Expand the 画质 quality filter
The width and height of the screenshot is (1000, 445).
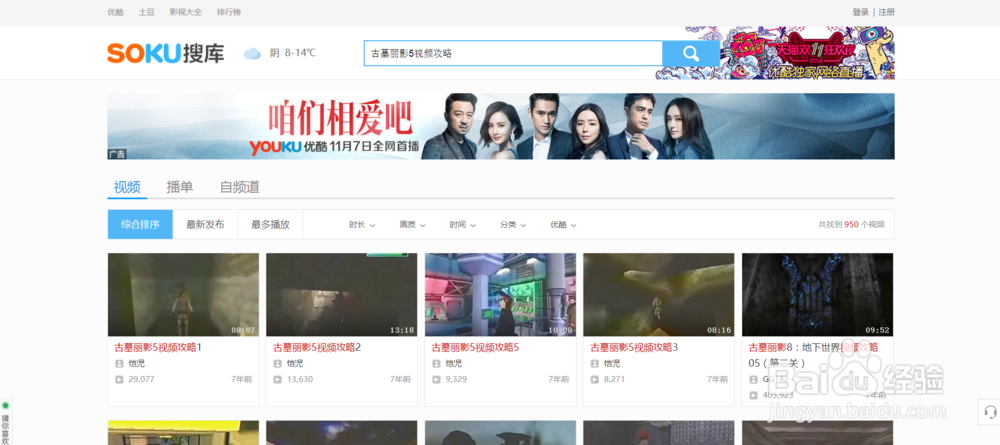[x=412, y=225]
